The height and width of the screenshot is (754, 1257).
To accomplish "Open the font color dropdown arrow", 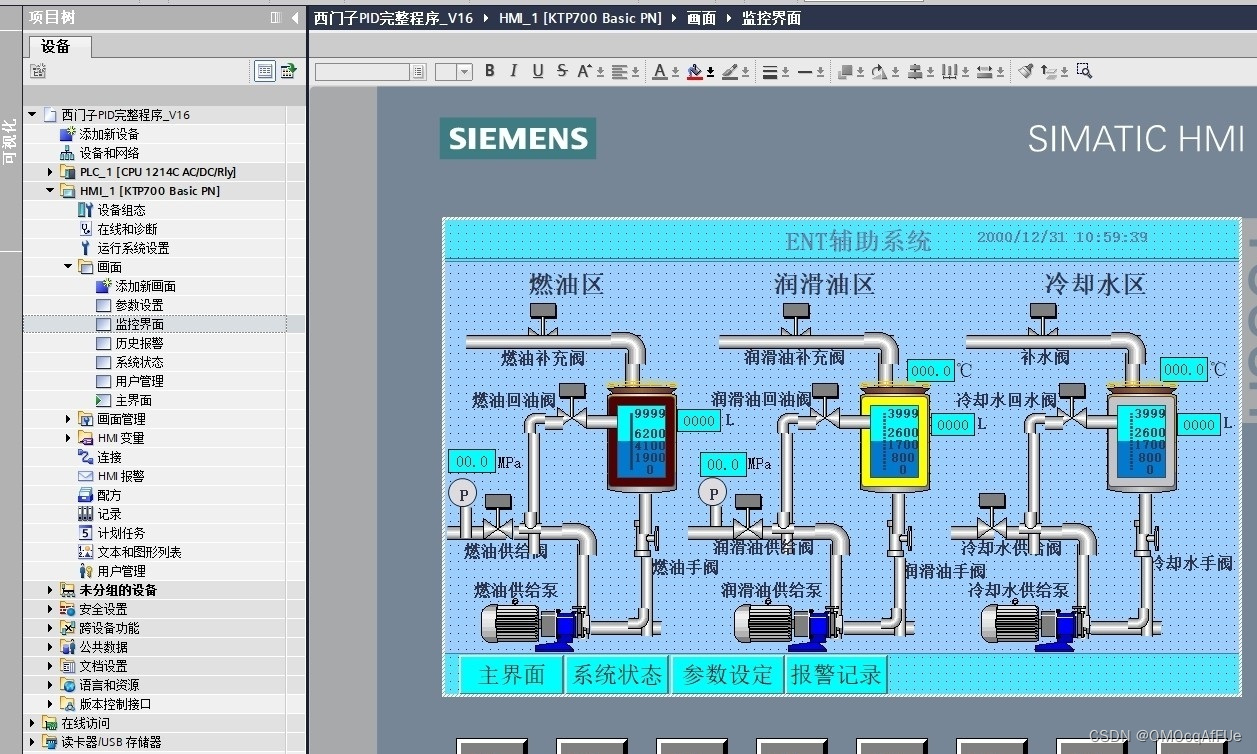I will click(675, 72).
